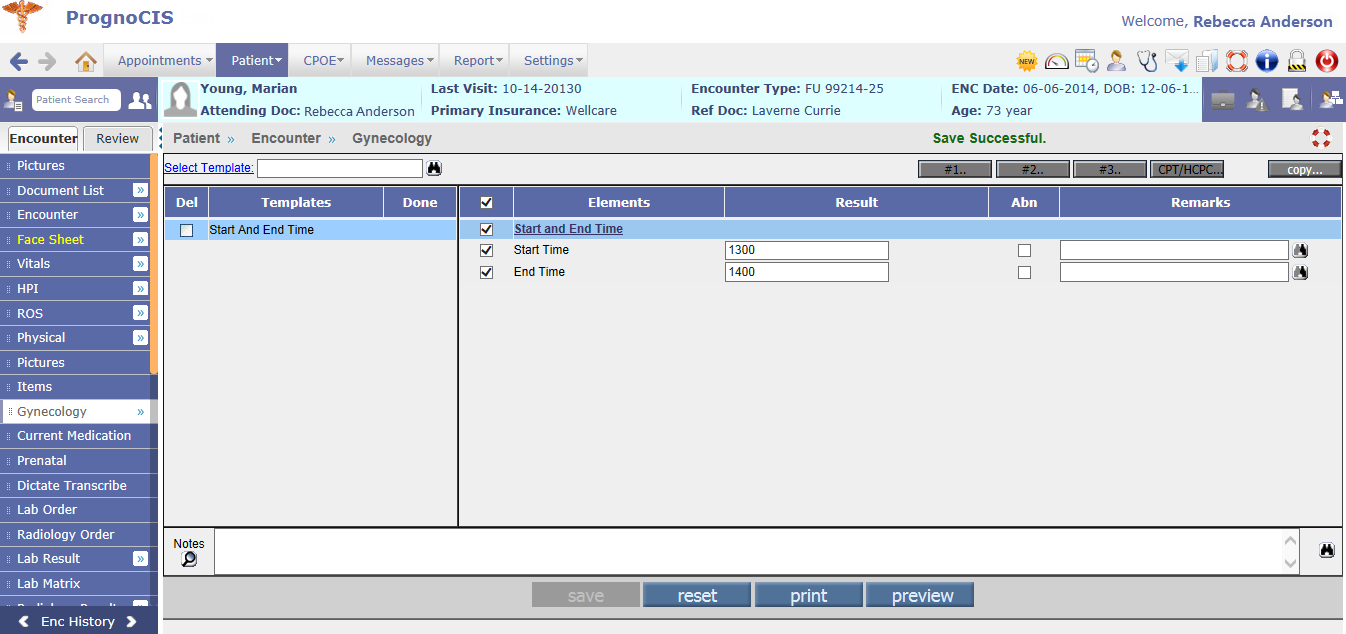Image resolution: width=1346 pixels, height=634 pixels.
Task: Click the blue information icon
Action: click(1267, 61)
